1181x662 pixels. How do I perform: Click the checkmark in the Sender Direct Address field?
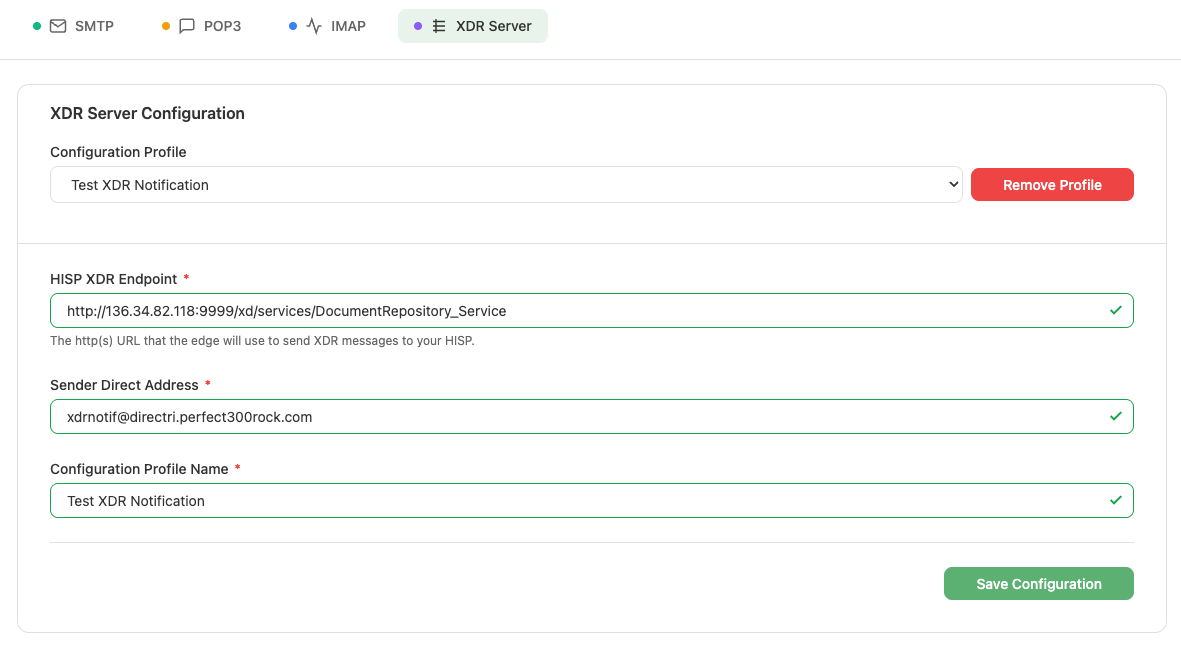pos(1115,416)
